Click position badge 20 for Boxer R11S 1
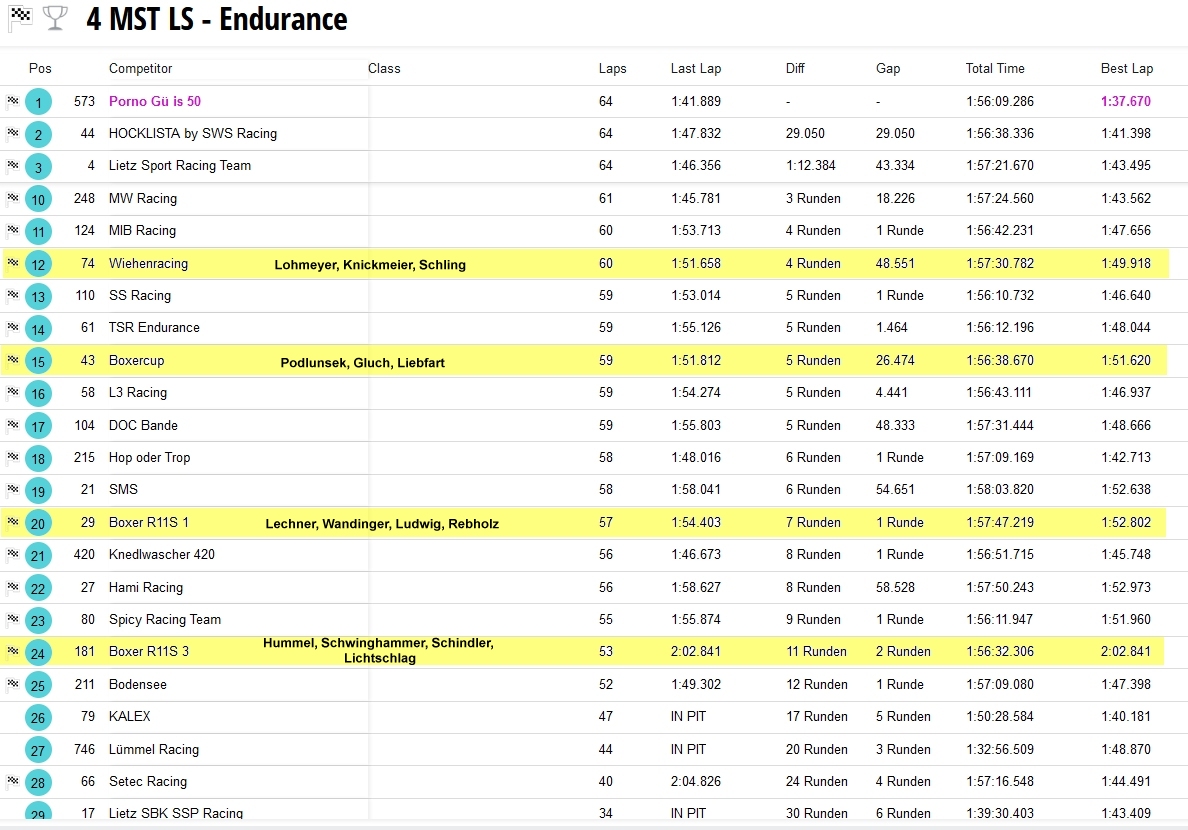The height and width of the screenshot is (830, 1188). tap(38, 523)
